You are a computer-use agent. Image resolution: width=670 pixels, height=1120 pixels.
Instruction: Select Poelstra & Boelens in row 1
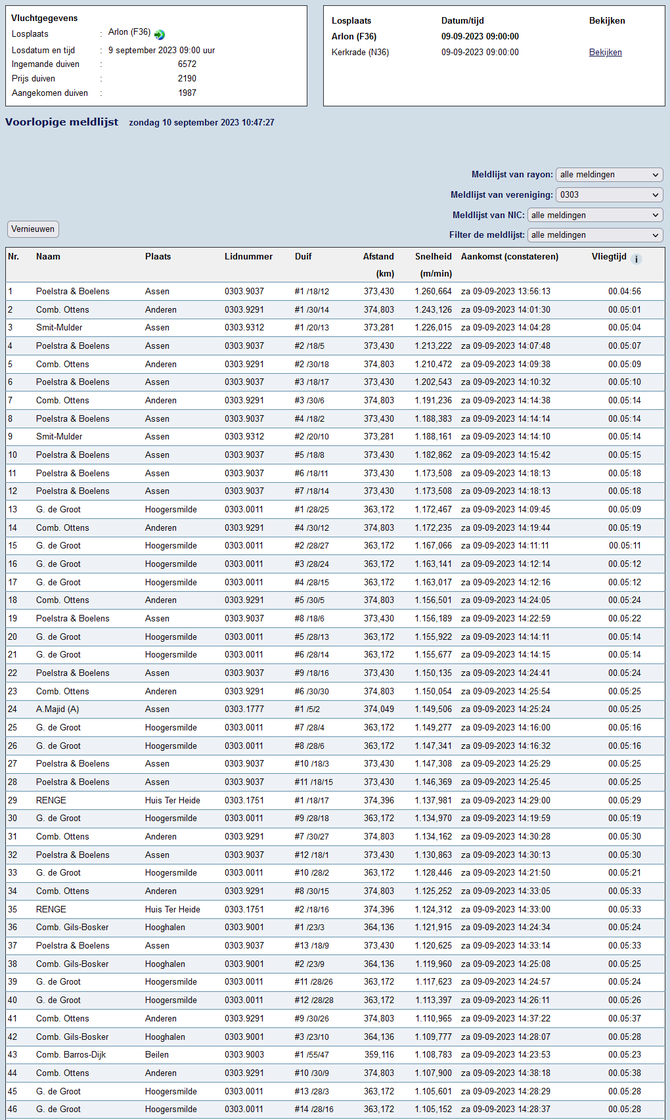pos(72,291)
